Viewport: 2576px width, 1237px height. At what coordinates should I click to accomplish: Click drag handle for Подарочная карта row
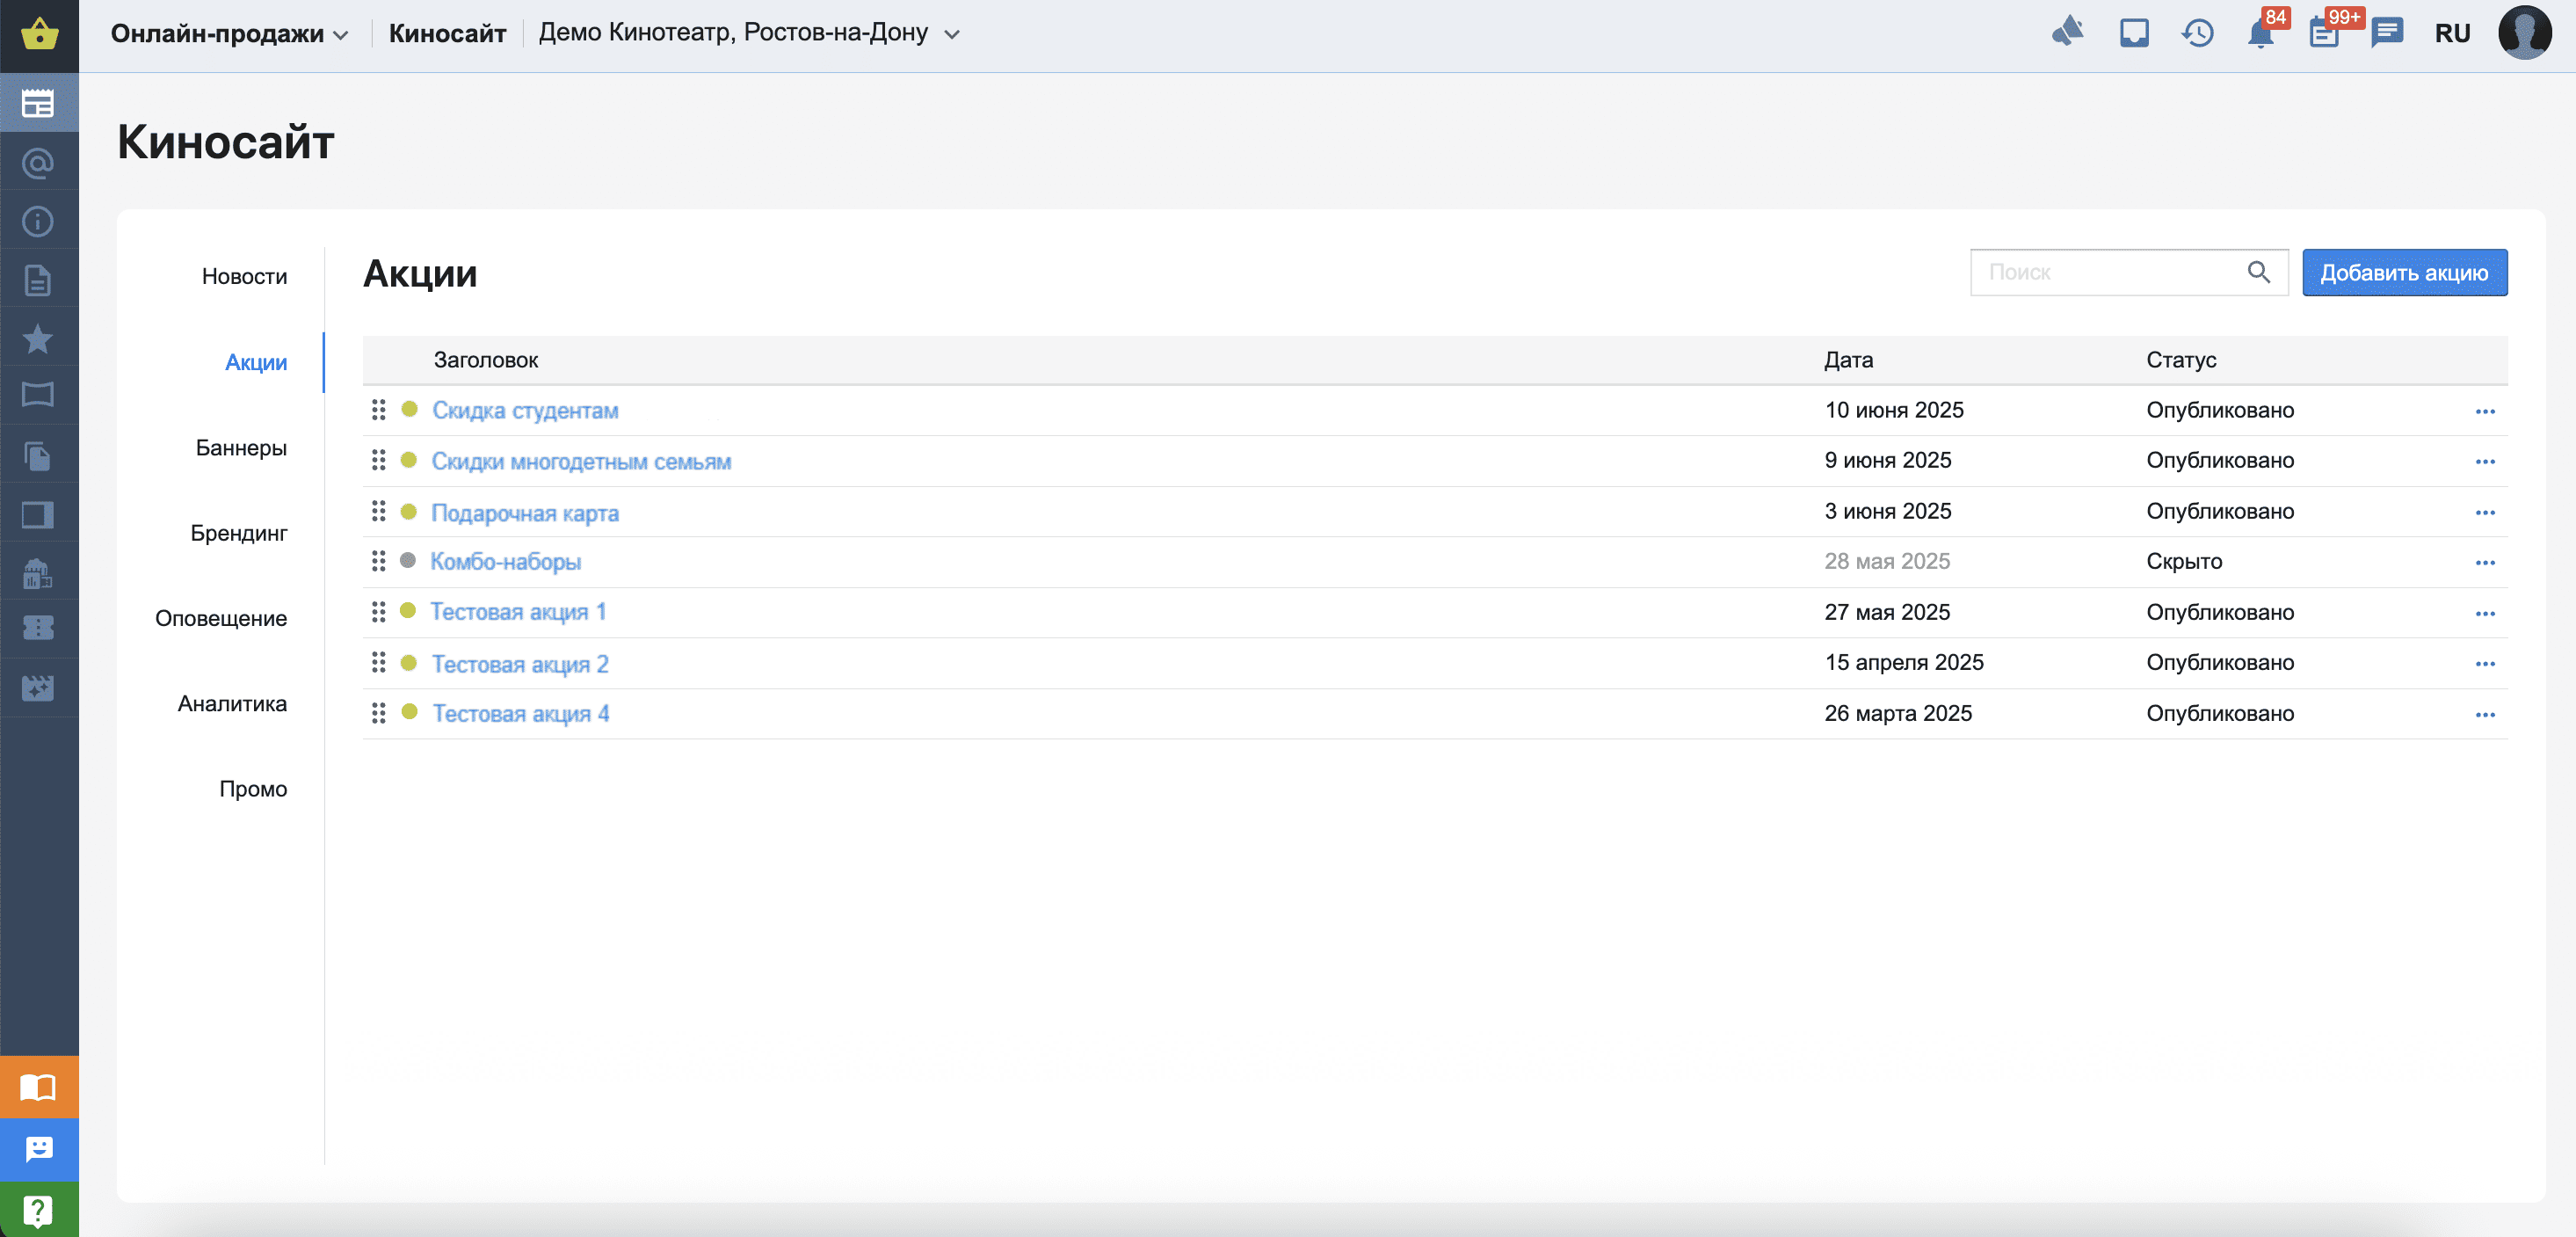click(x=378, y=511)
